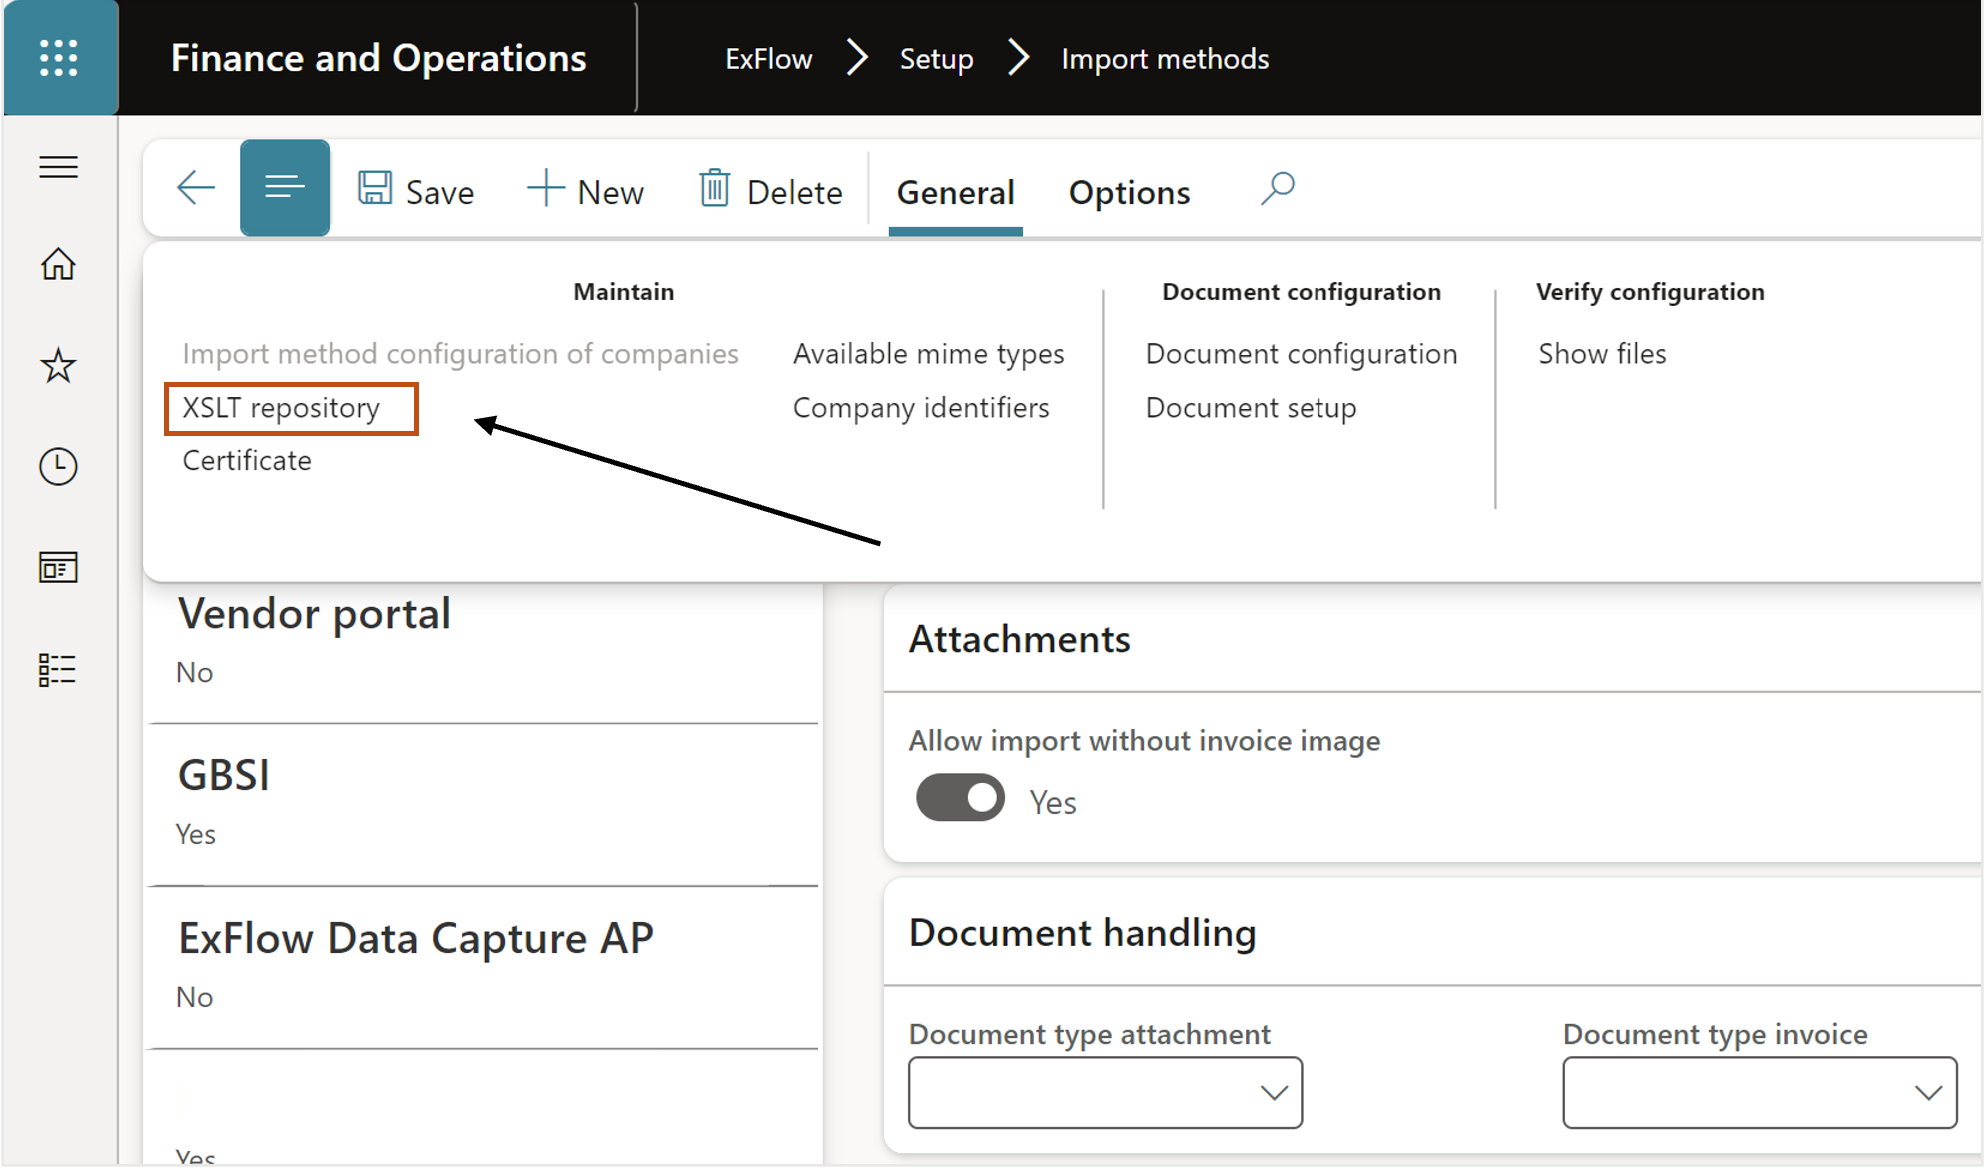Open XSLT repository
The image size is (1986, 1172).
point(281,408)
